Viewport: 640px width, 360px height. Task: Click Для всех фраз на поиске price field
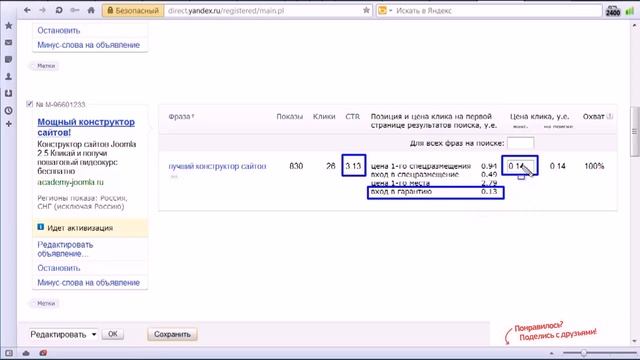pyautogui.click(x=520, y=143)
